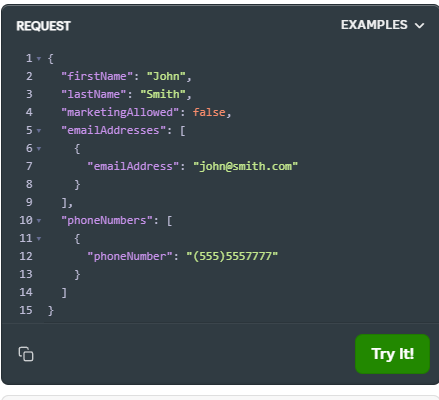Image resolution: width=439 pixels, height=400 pixels.
Task: Collapse the object fold arrow on line 11
Action: (39, 239)
